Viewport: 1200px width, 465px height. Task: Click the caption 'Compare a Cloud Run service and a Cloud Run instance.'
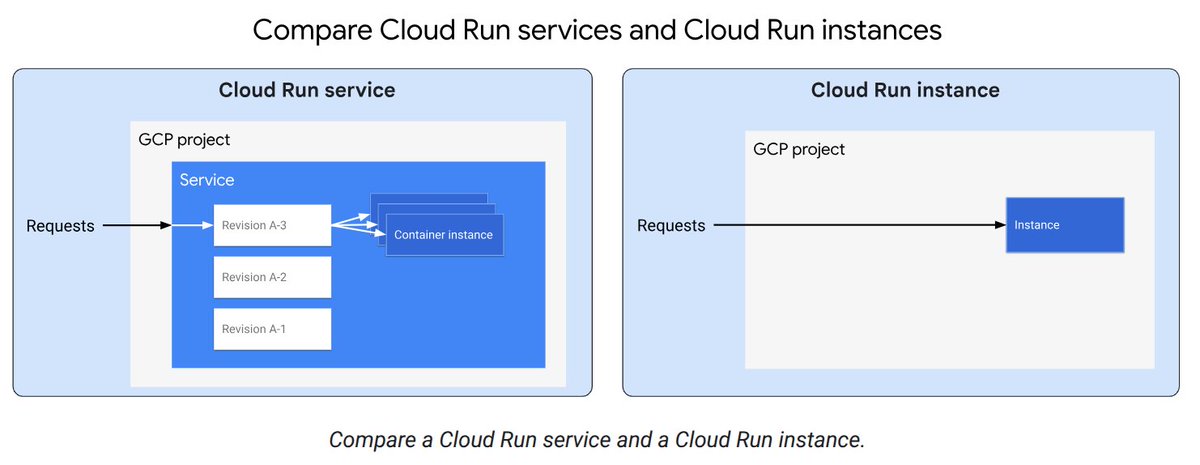coord(596,439)
